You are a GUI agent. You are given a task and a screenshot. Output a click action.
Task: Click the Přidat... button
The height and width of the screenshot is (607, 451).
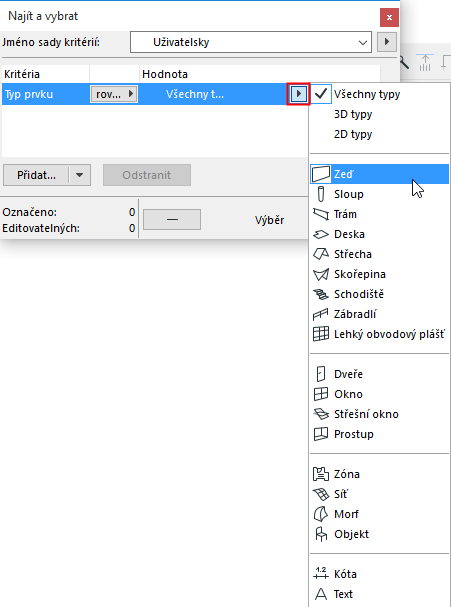tap(36, 175)
